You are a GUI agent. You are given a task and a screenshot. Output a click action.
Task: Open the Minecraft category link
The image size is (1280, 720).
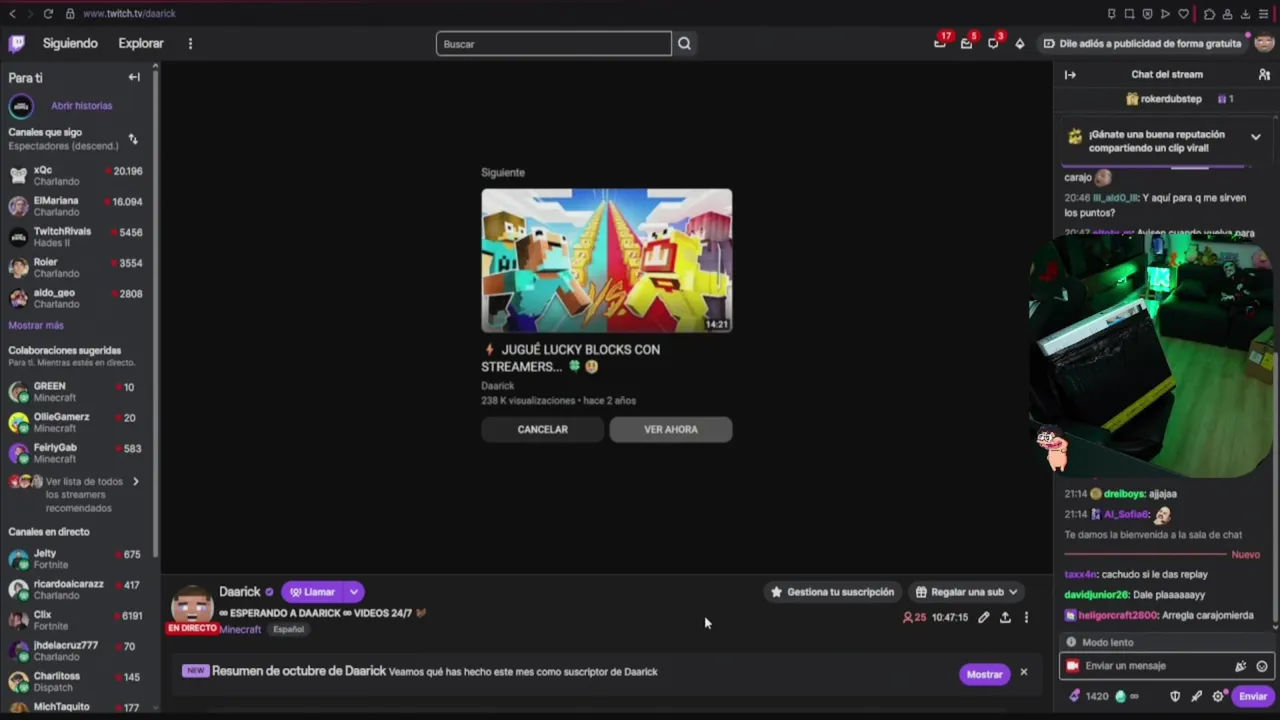click(240, 629)
